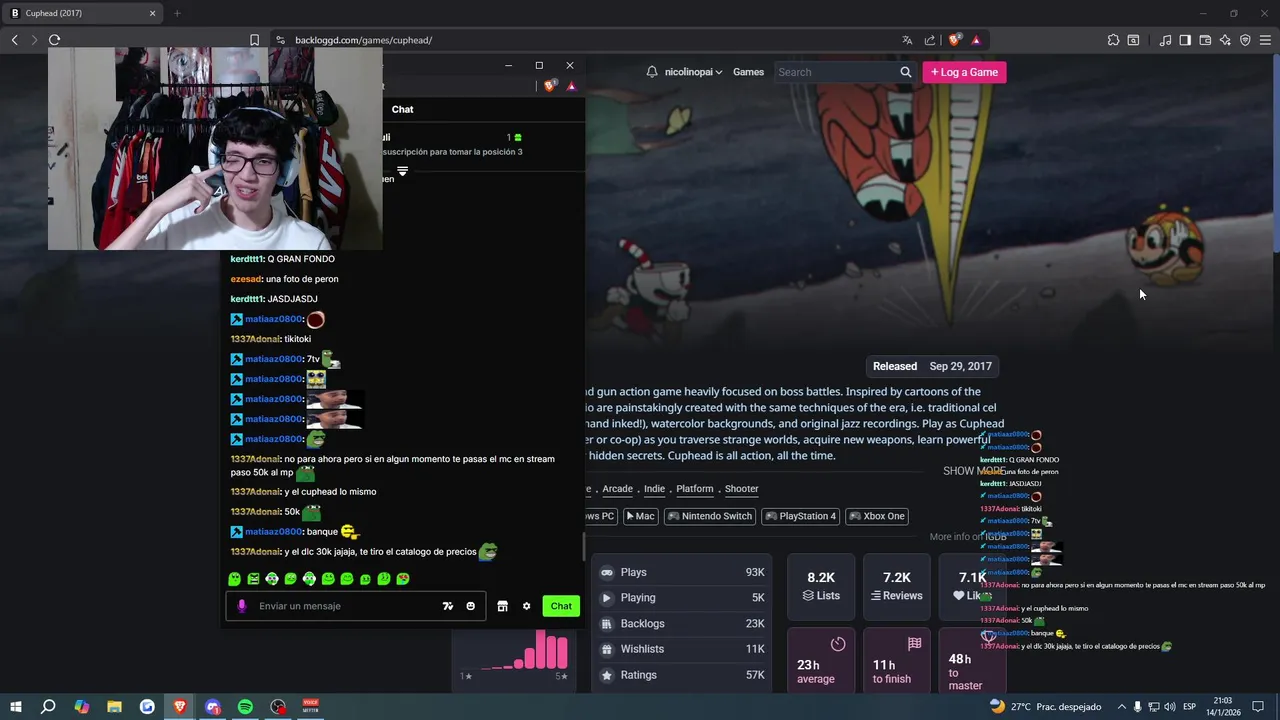Screen dimensions: 1280x720
Task: Open the Brave Wallet icon
Action: [x=1205, y=40]
